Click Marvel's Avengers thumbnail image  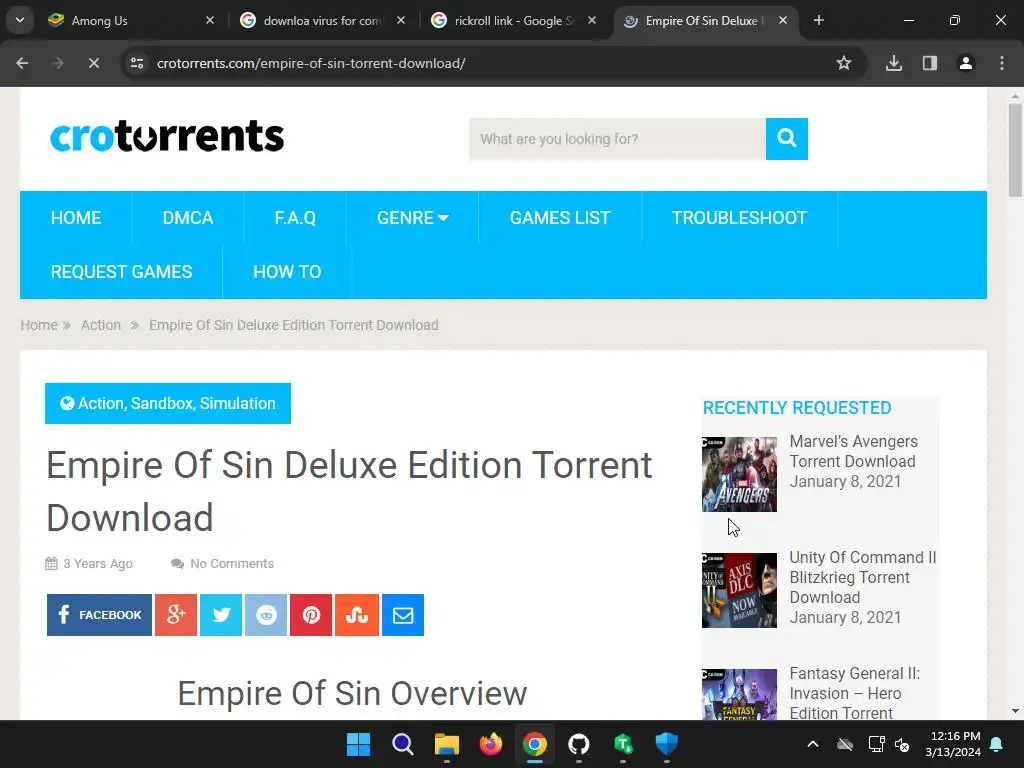pos(739,474)
